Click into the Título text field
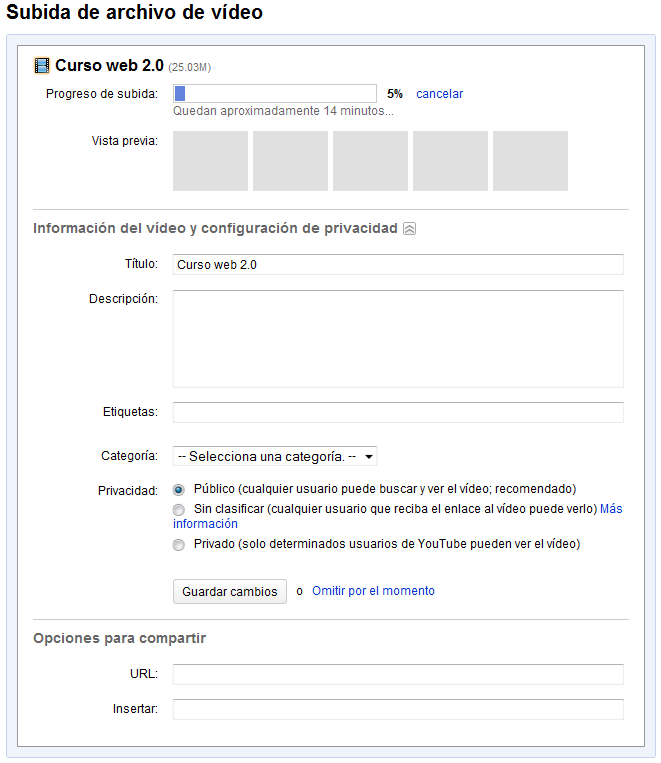This screenshot has height=763, width=661. (x=398, y=265)
